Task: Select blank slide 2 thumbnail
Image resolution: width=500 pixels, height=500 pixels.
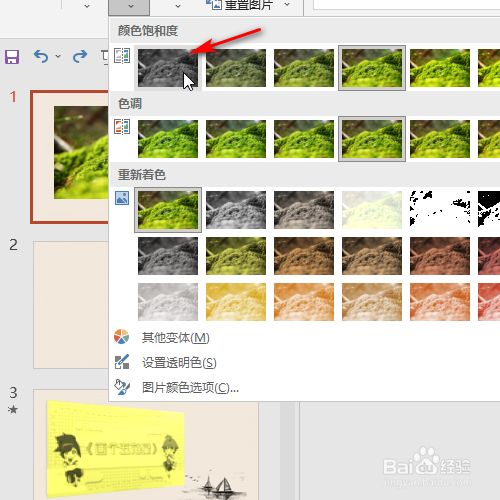Action: (x=71, y=305)
